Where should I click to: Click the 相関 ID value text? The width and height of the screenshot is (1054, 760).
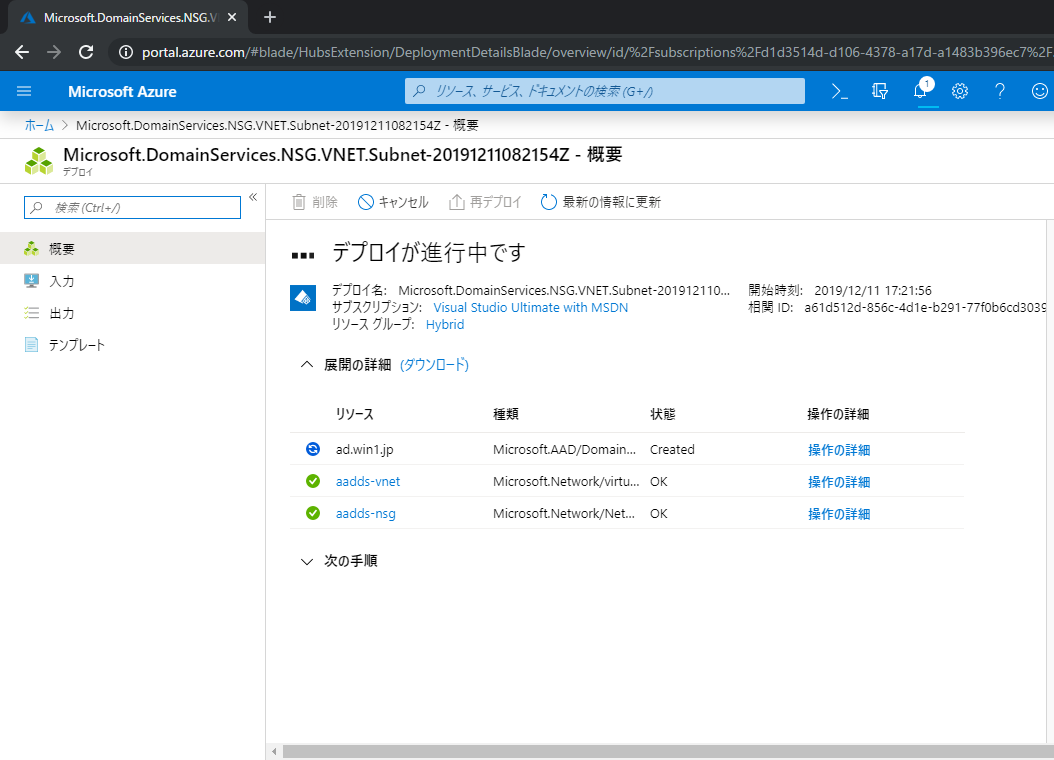[x=925, y=308]
